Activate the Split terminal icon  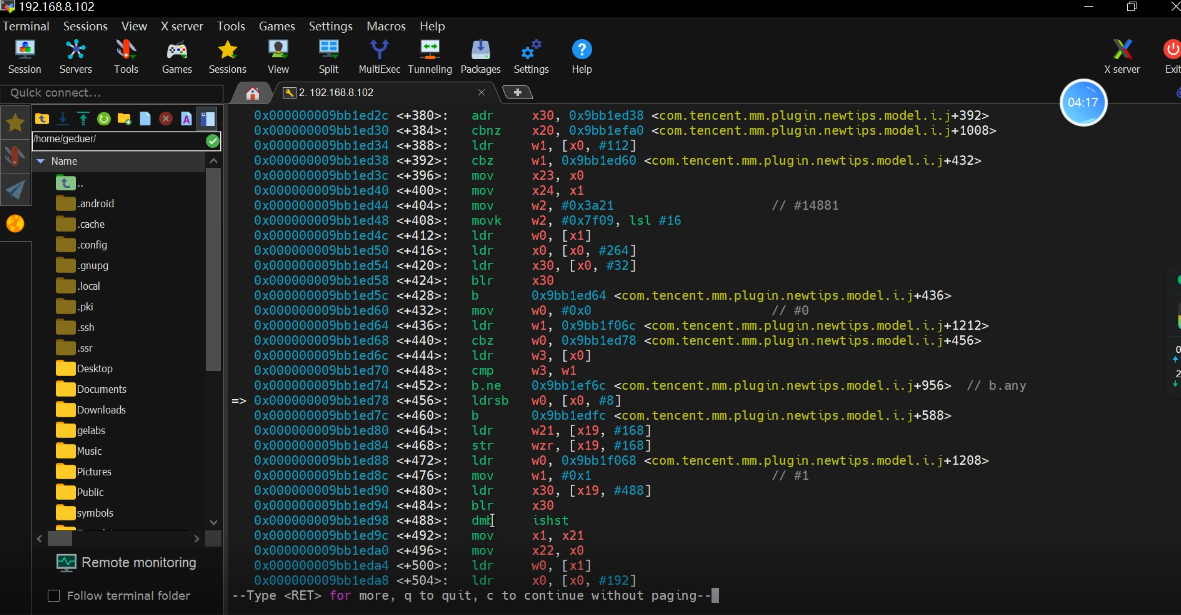pyautogui.click(x=328, y=57)
